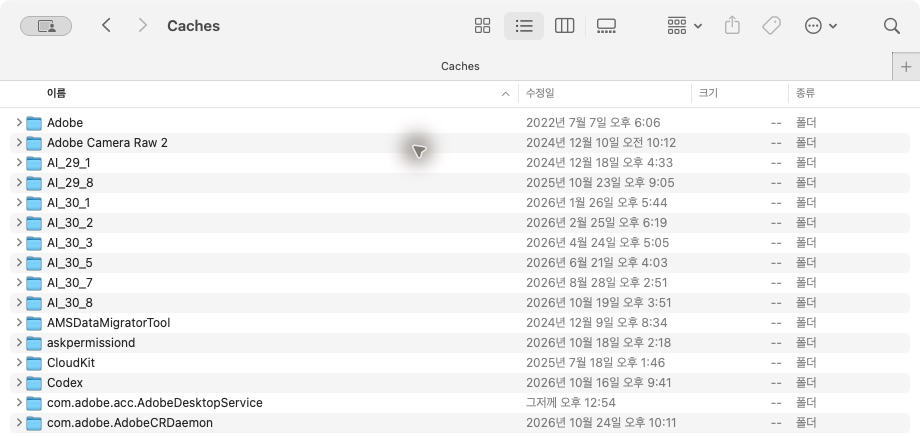
Task: Click the AI_29_1 folder icon
Action: [x=34, y=163]
